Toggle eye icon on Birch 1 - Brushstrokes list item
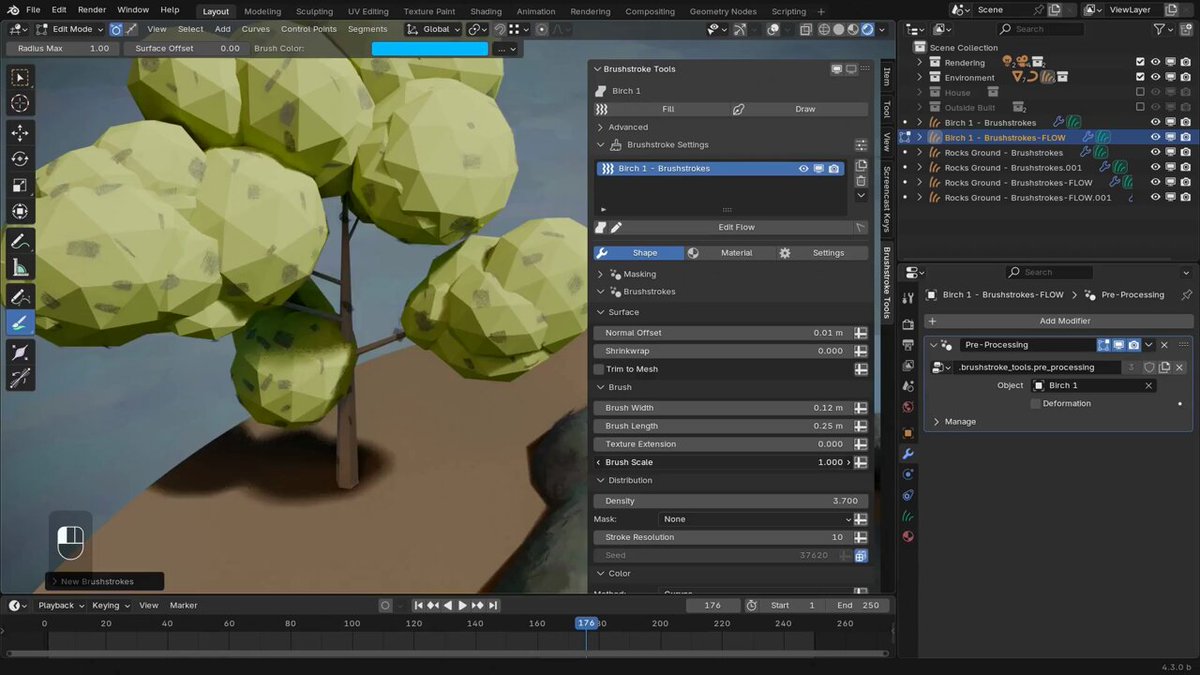 point(803,168)
